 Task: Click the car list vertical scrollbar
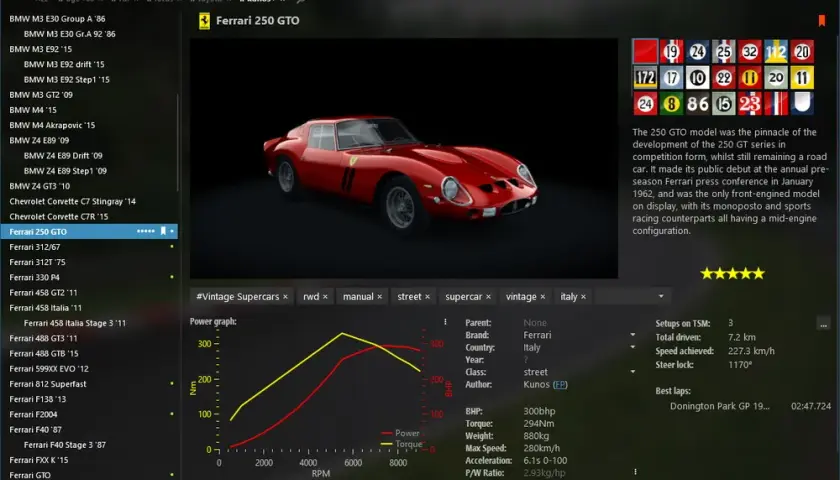tap(178, 142)
